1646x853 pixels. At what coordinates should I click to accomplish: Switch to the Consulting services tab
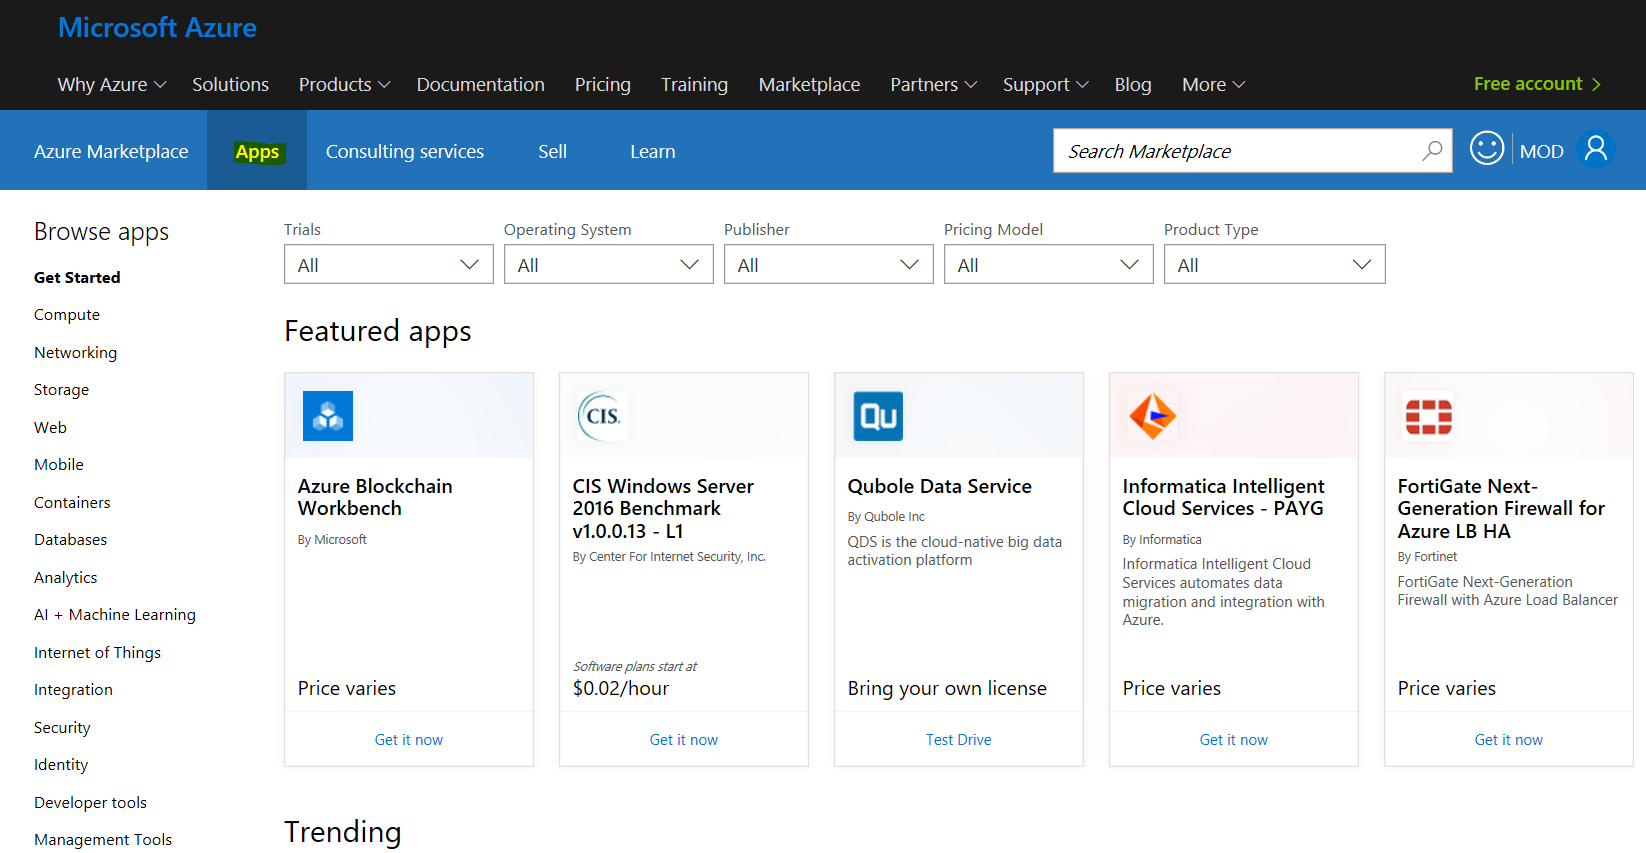tap(405, 152)
